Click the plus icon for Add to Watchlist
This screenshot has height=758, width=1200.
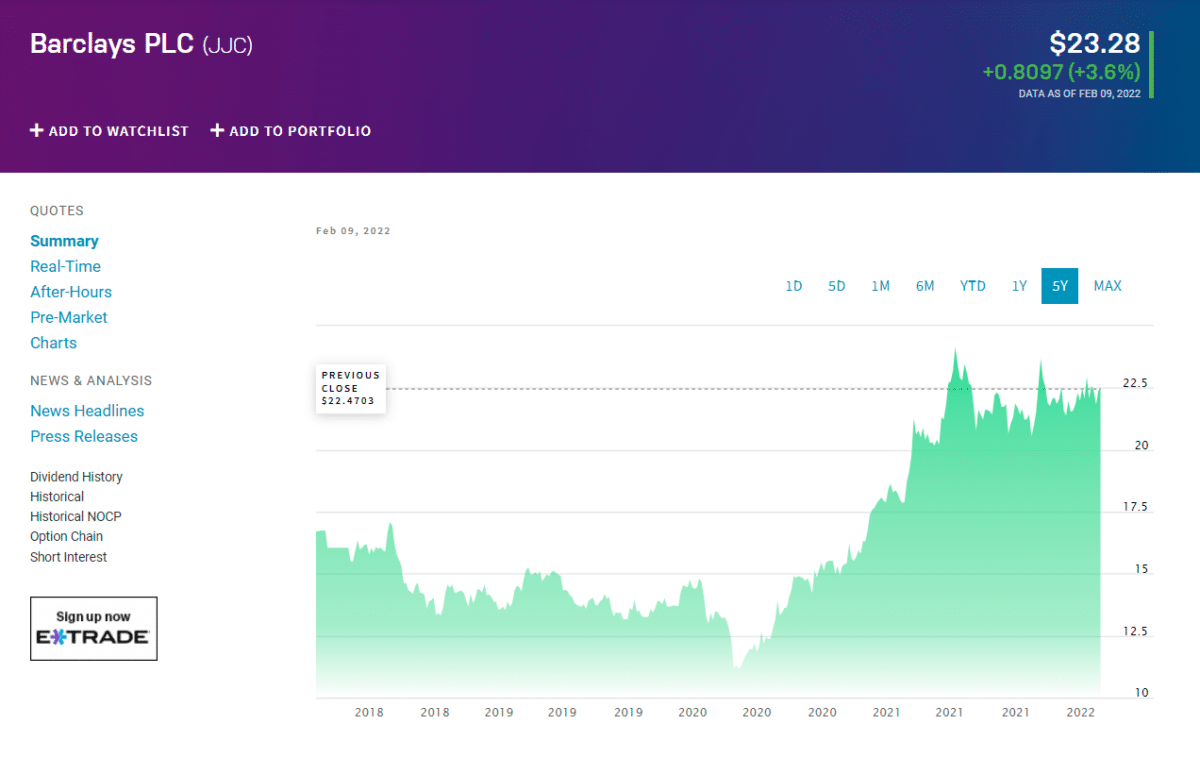37,131
